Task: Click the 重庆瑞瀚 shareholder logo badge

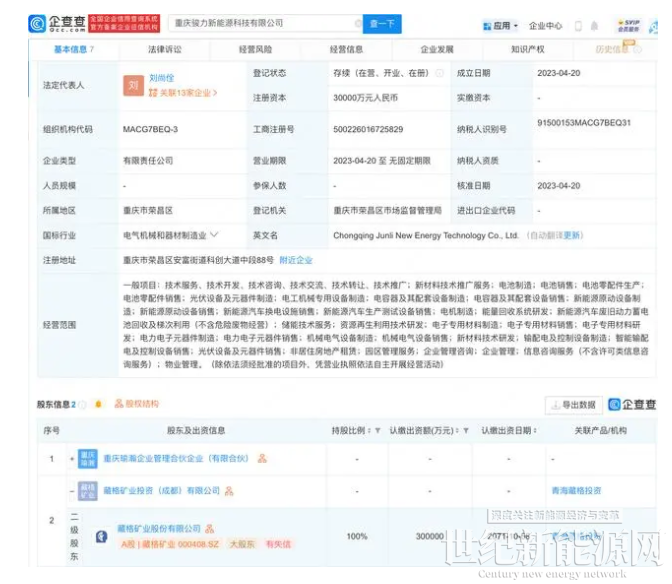Action: pos(90,458)
